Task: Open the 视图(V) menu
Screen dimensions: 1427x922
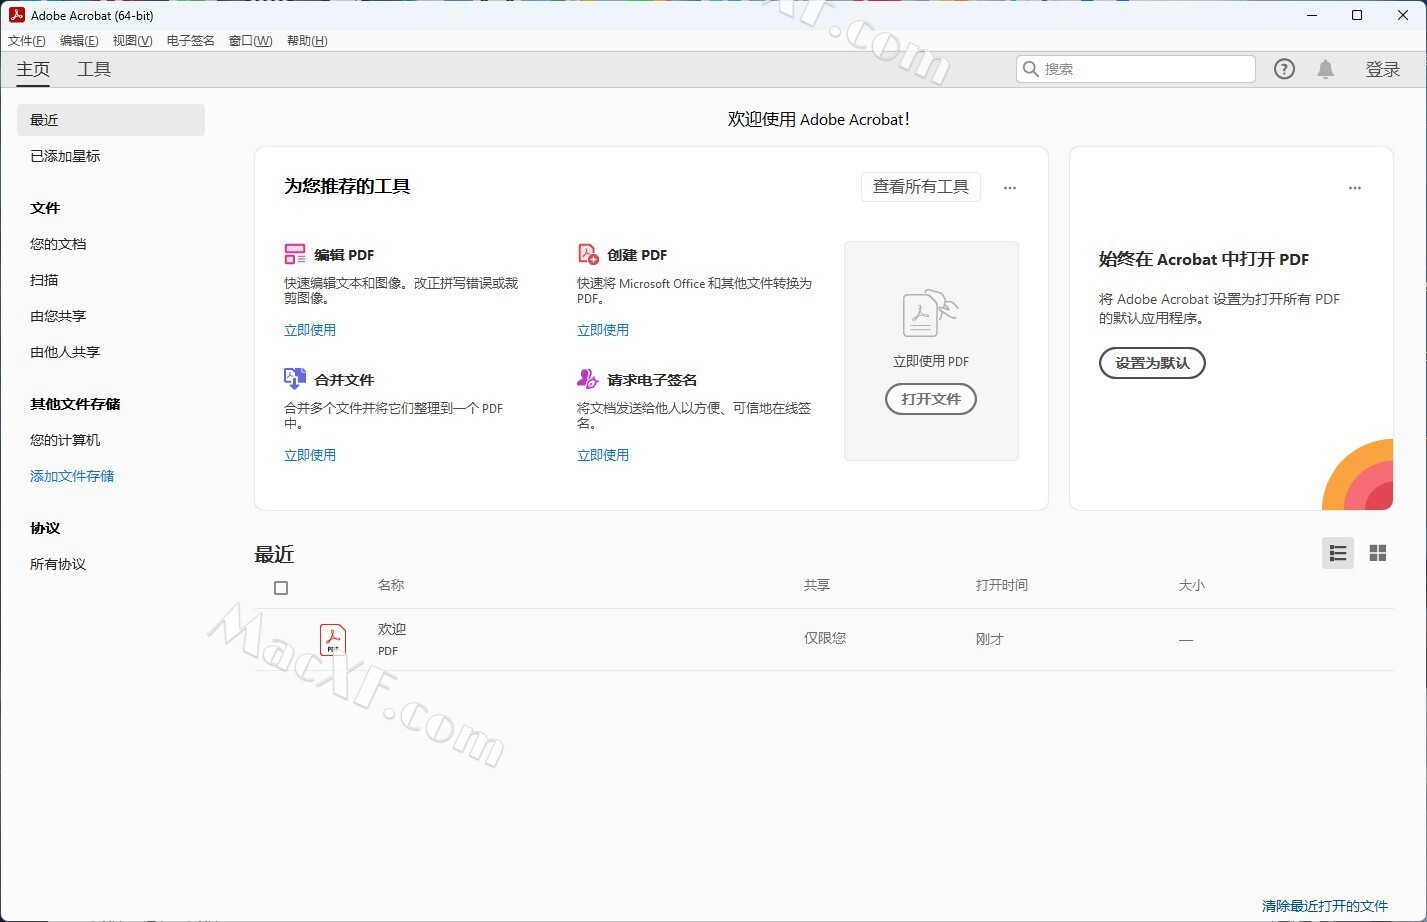Action: [132, 41]
